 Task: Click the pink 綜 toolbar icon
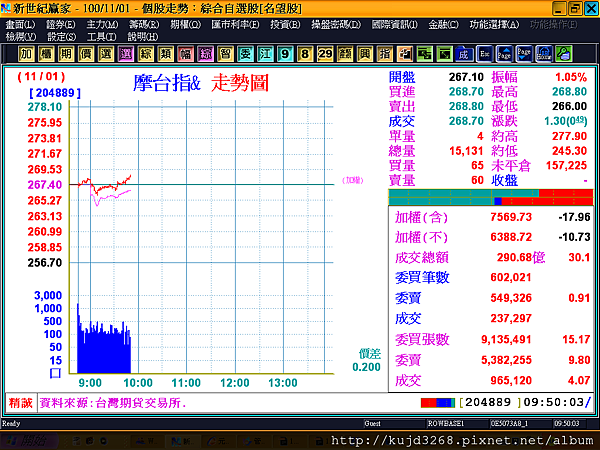click(x=205, y=54)
